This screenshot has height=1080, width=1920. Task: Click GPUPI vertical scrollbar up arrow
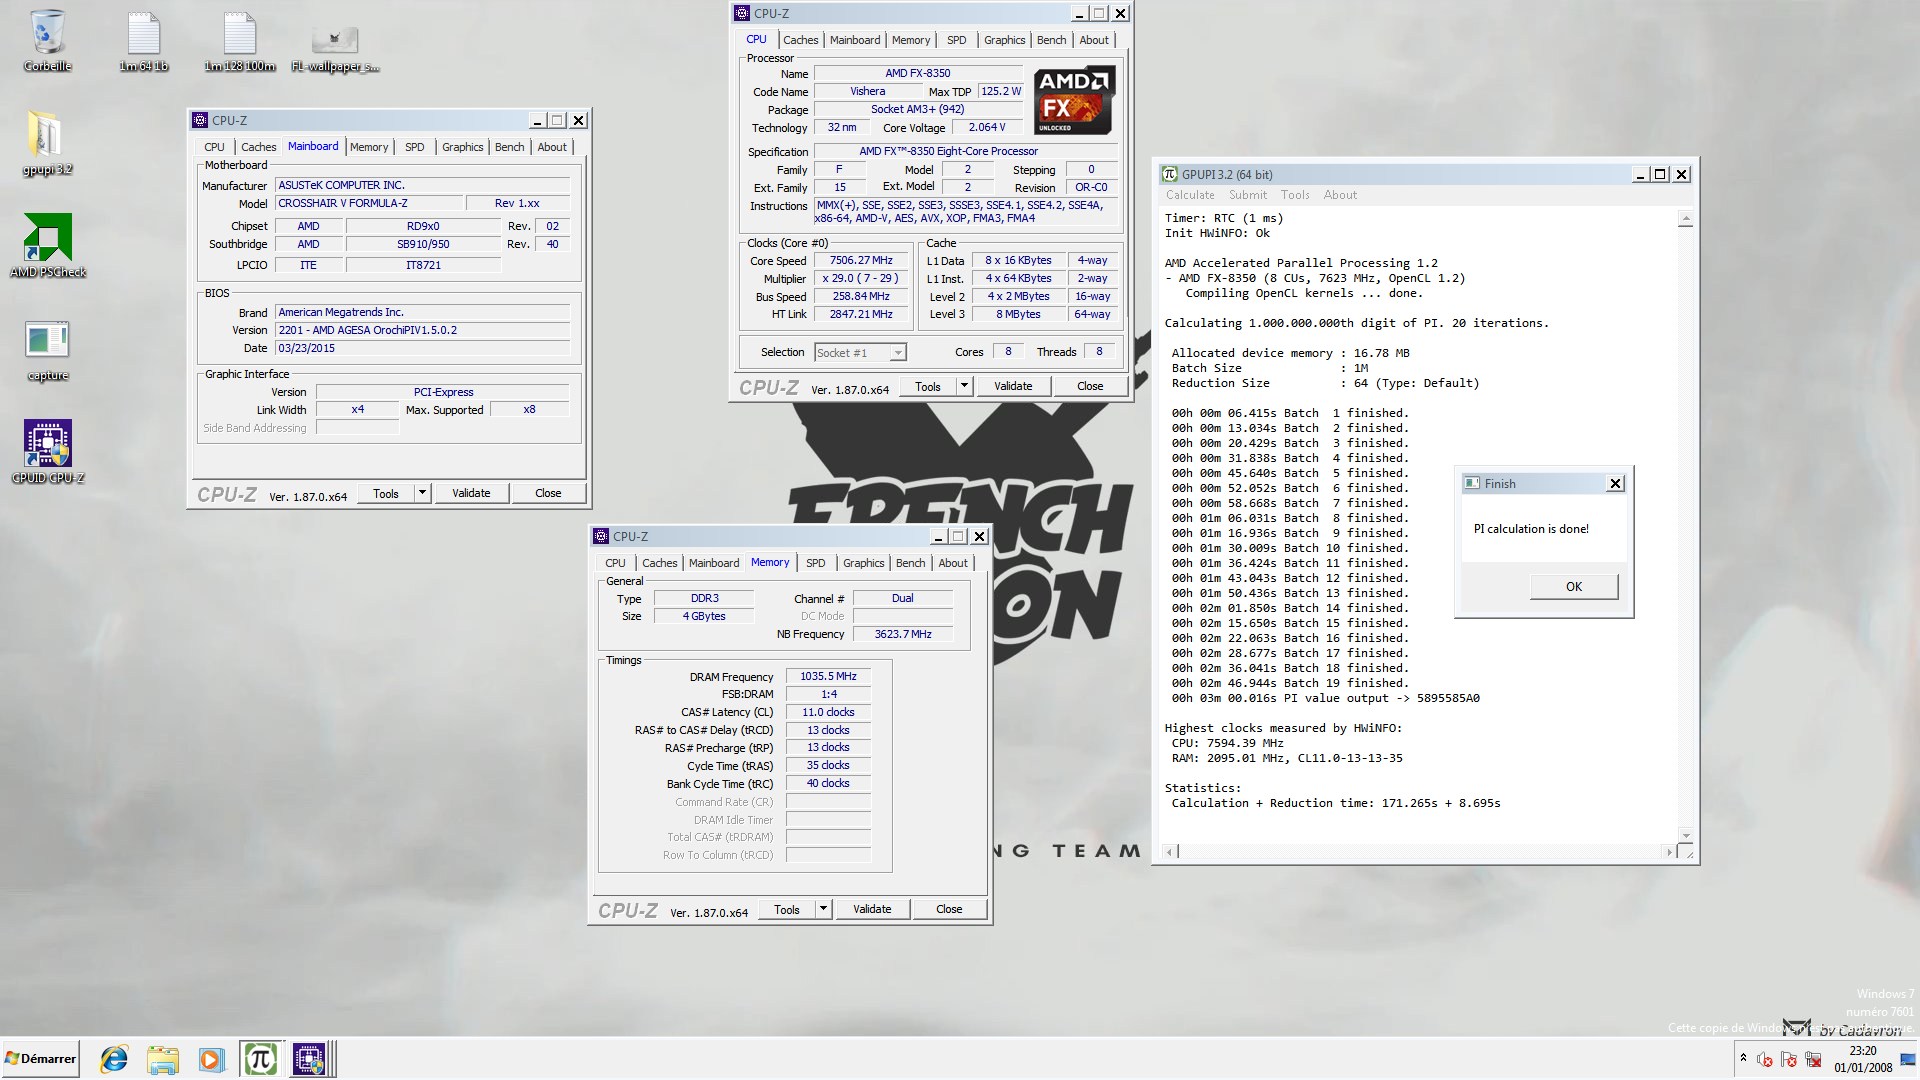click(x=1686, y=219)
